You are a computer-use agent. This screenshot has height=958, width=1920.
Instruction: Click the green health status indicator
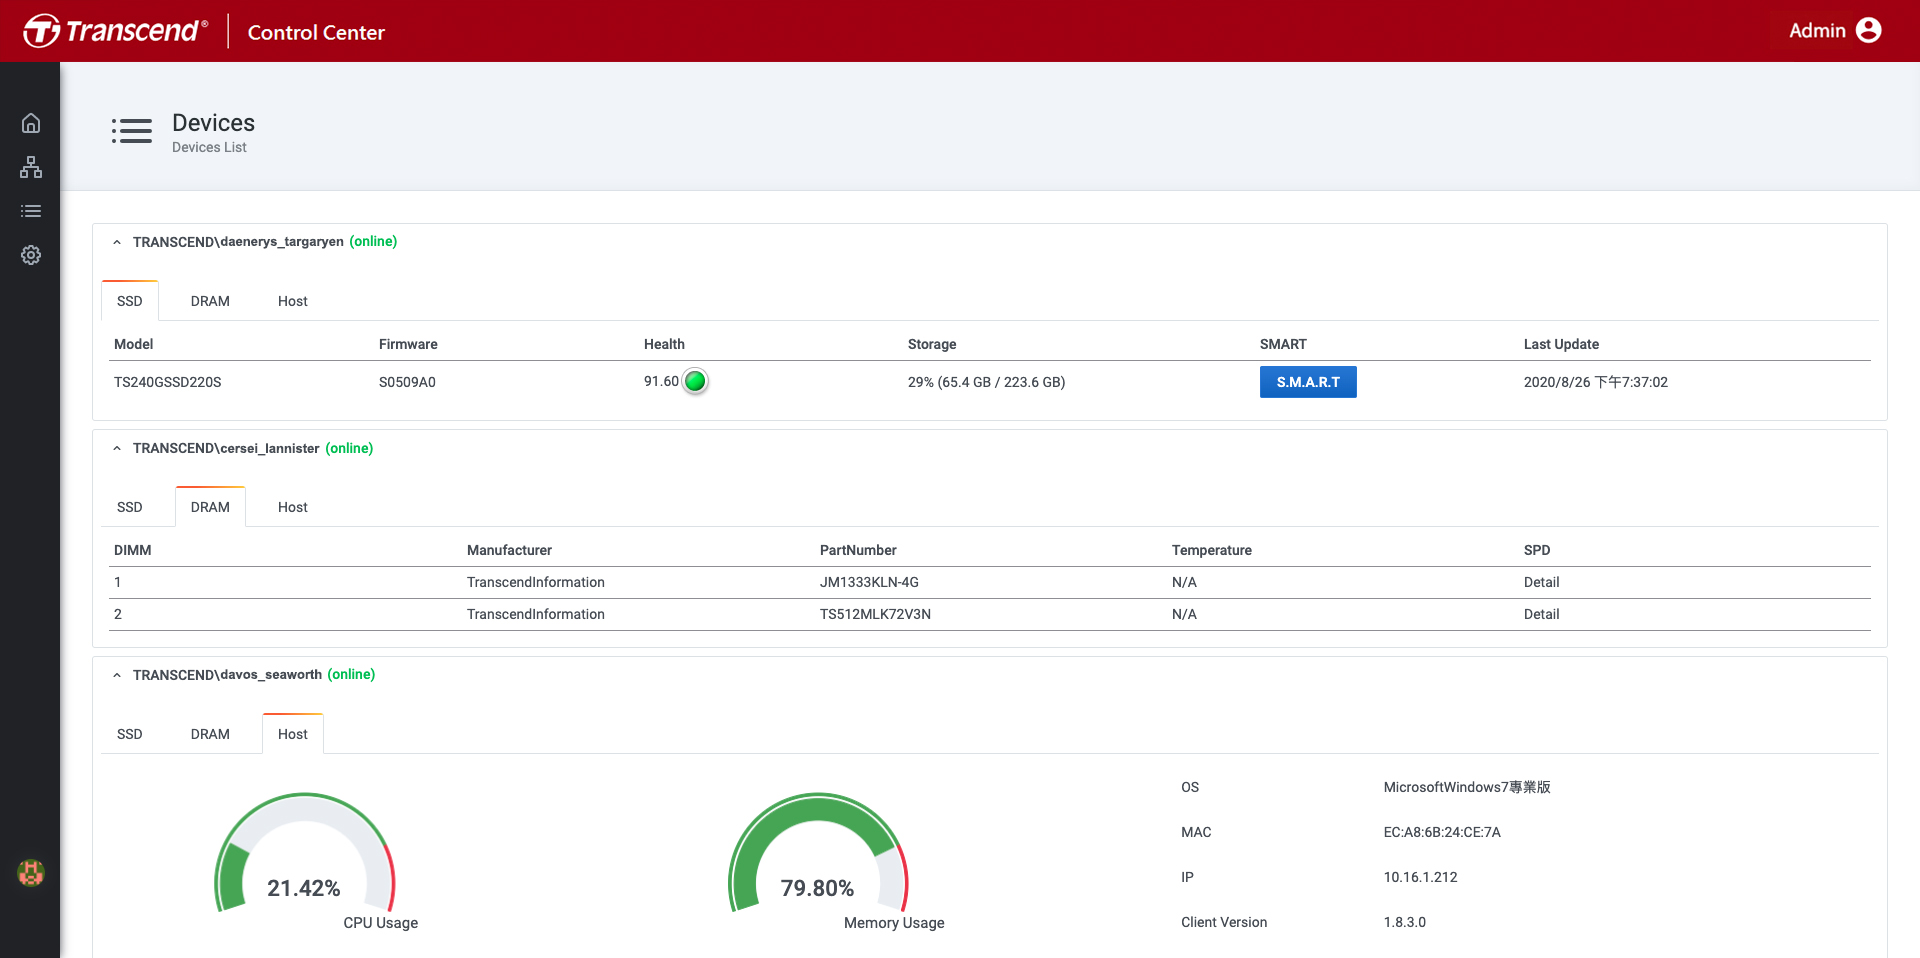(695, 381)
